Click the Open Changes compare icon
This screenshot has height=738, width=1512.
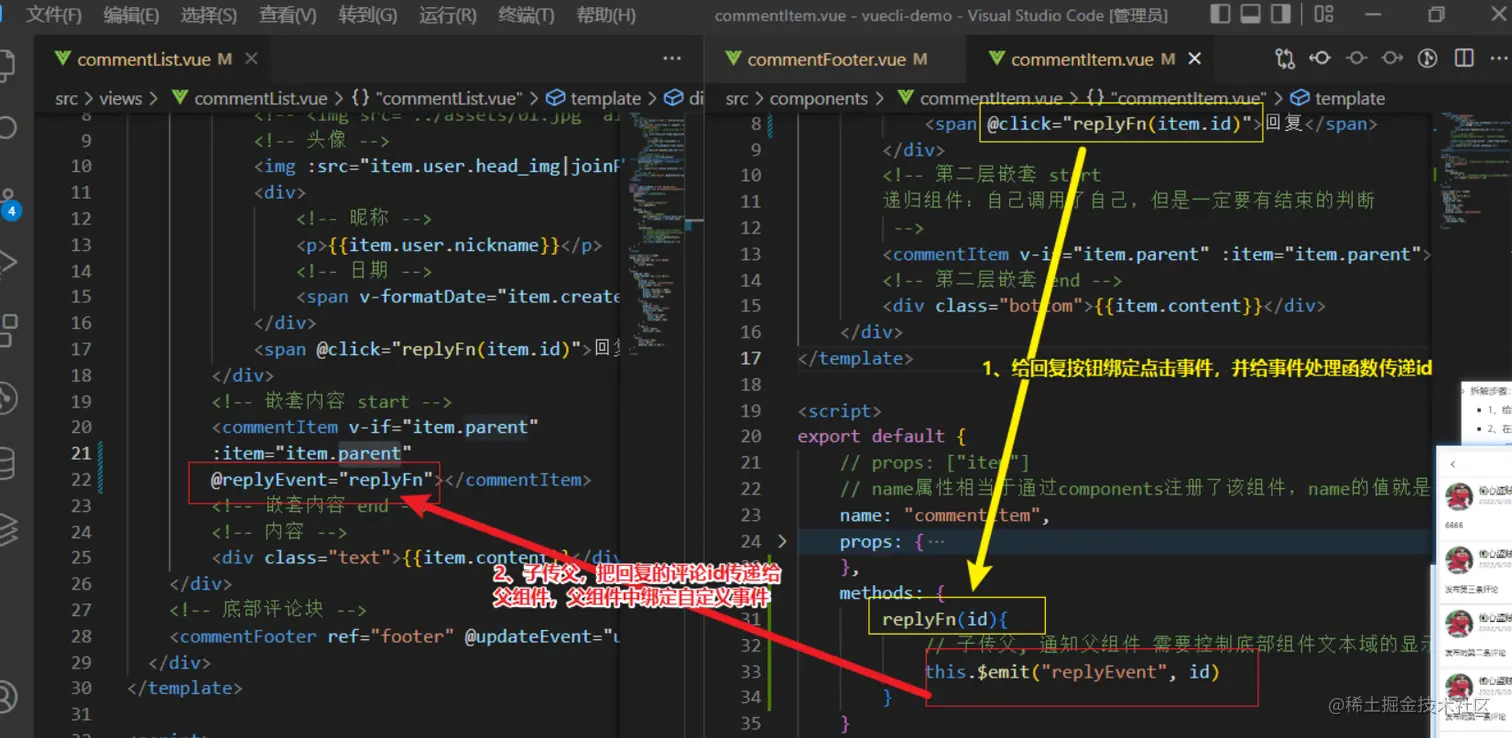click(1285, 59)
